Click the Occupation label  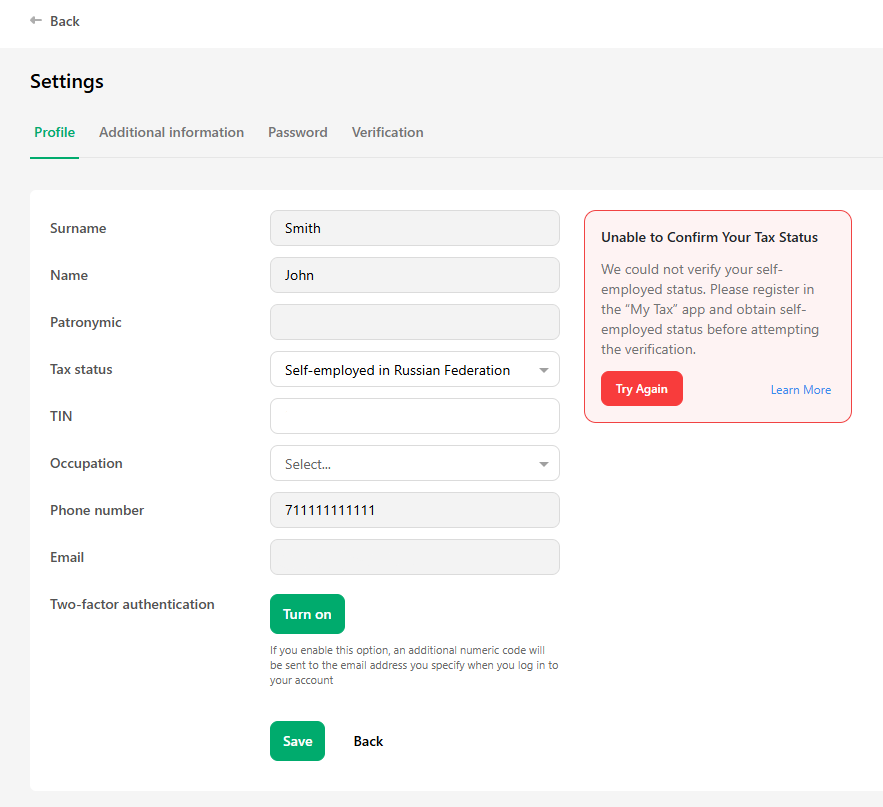click(86, 463)
